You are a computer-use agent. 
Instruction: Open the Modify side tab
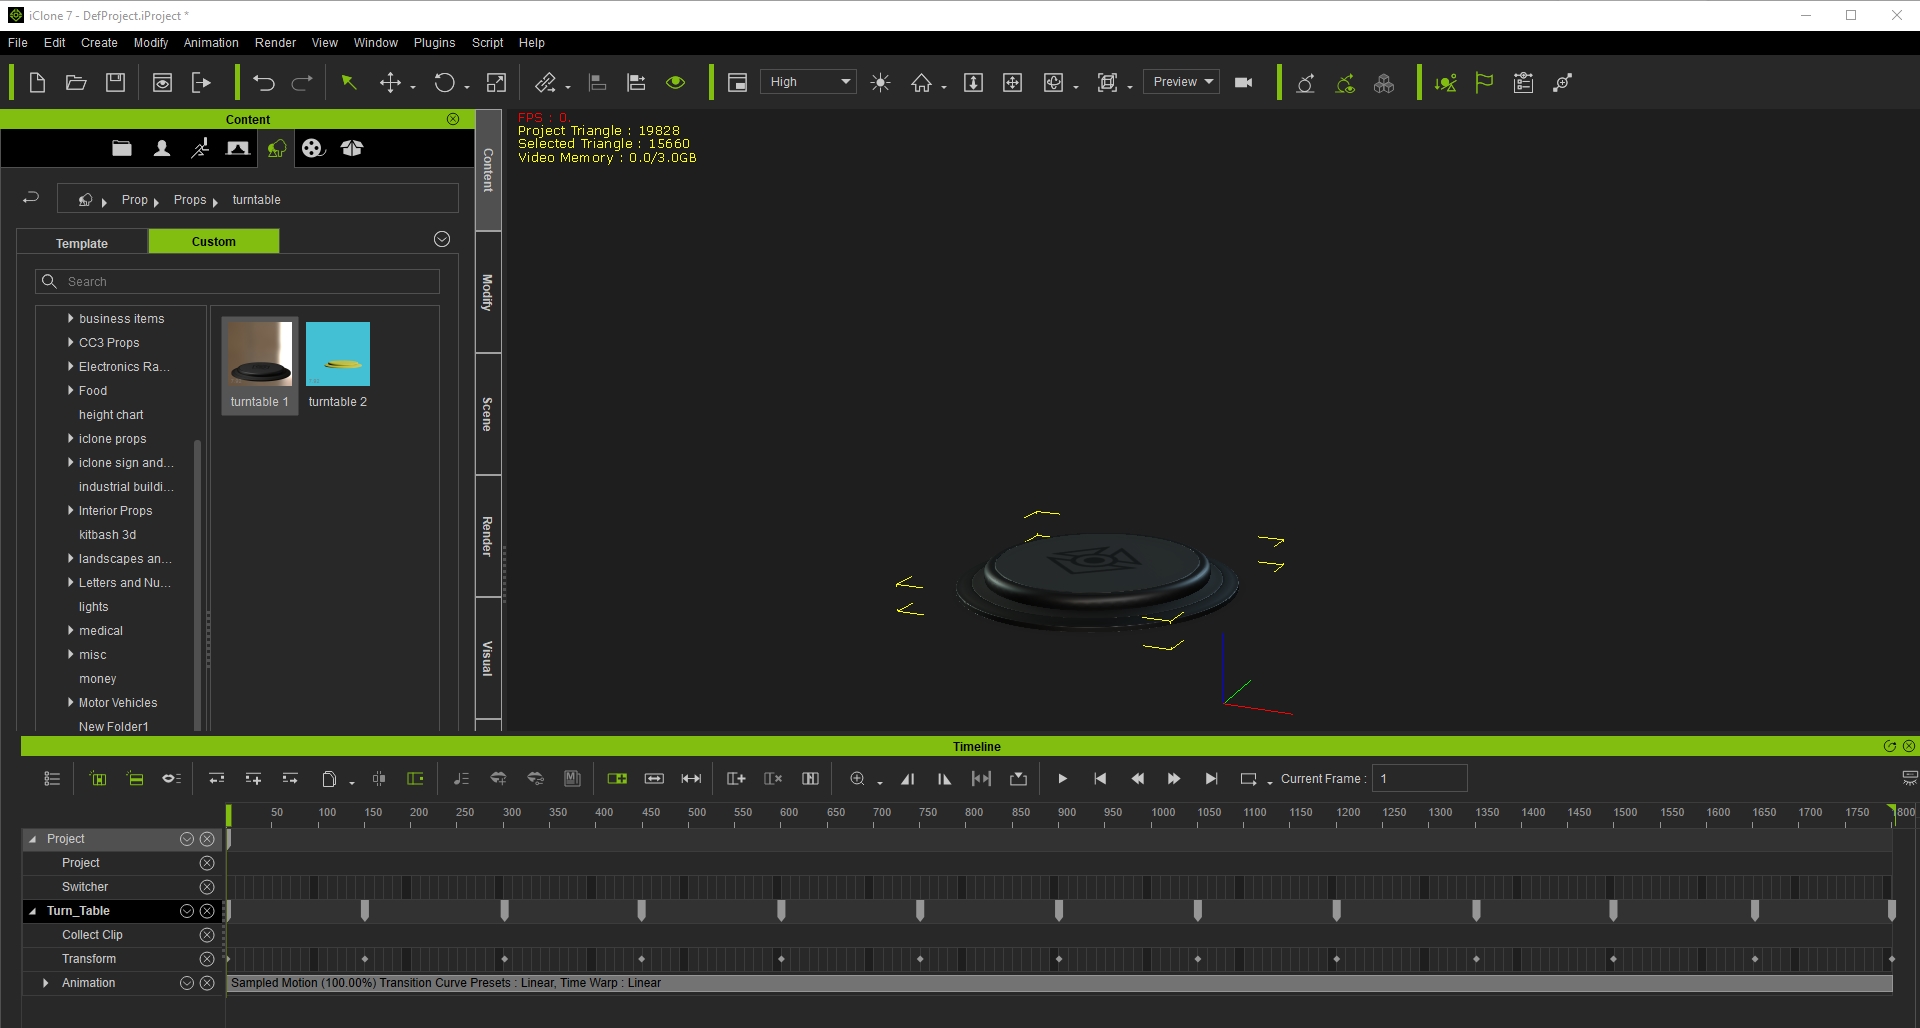(x=488, y=292)
